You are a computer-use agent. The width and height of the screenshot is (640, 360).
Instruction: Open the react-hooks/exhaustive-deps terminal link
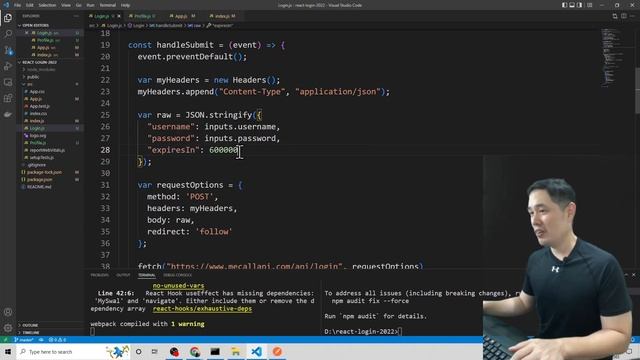202,309
